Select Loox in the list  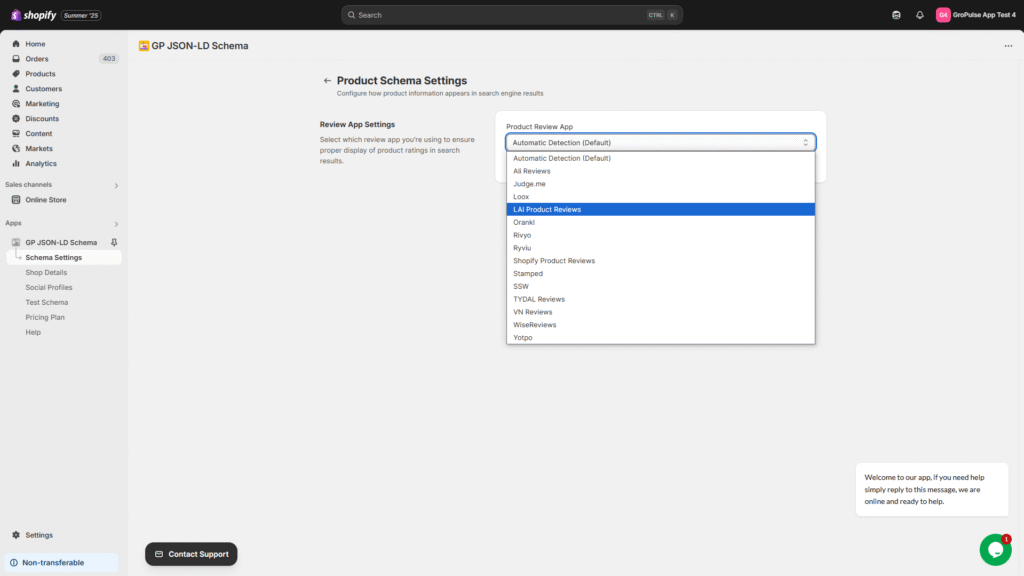coord(660,197)
